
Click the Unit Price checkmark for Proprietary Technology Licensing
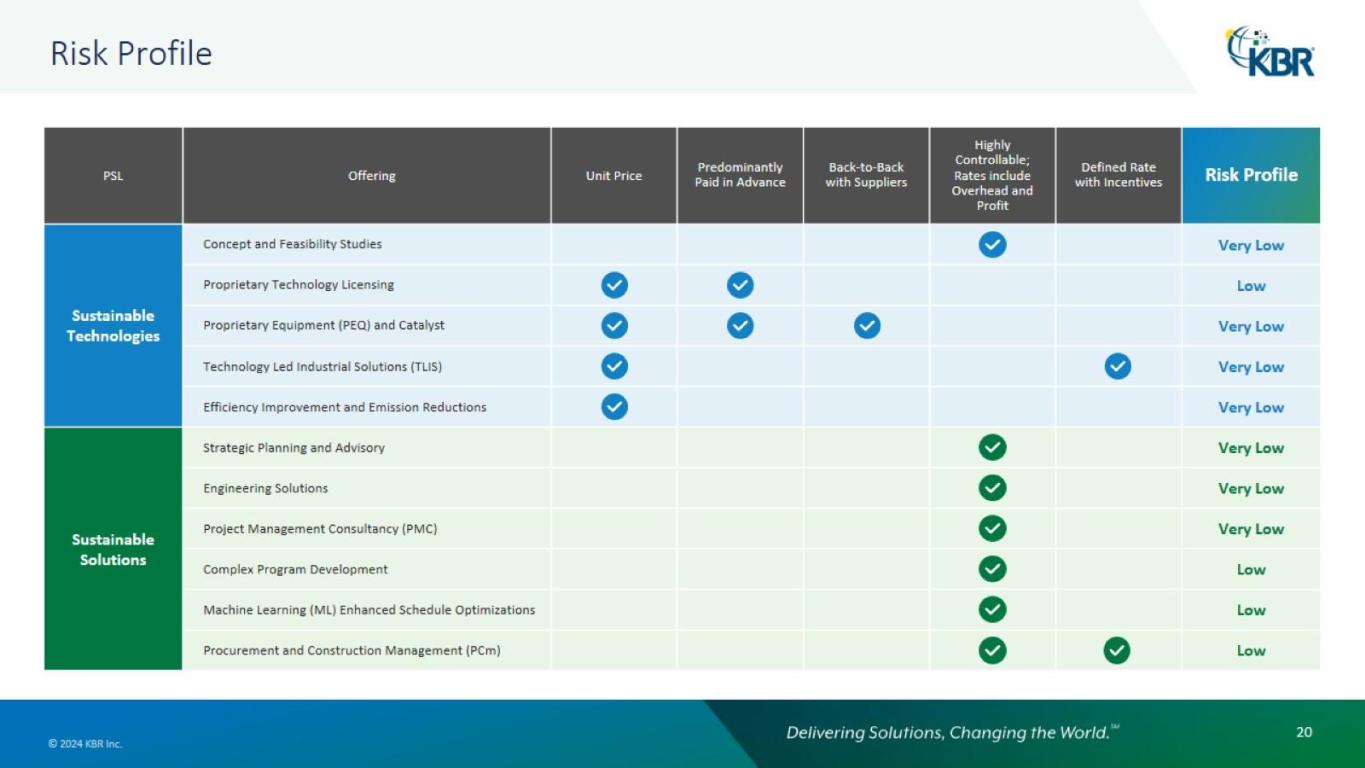coord(614,285)
